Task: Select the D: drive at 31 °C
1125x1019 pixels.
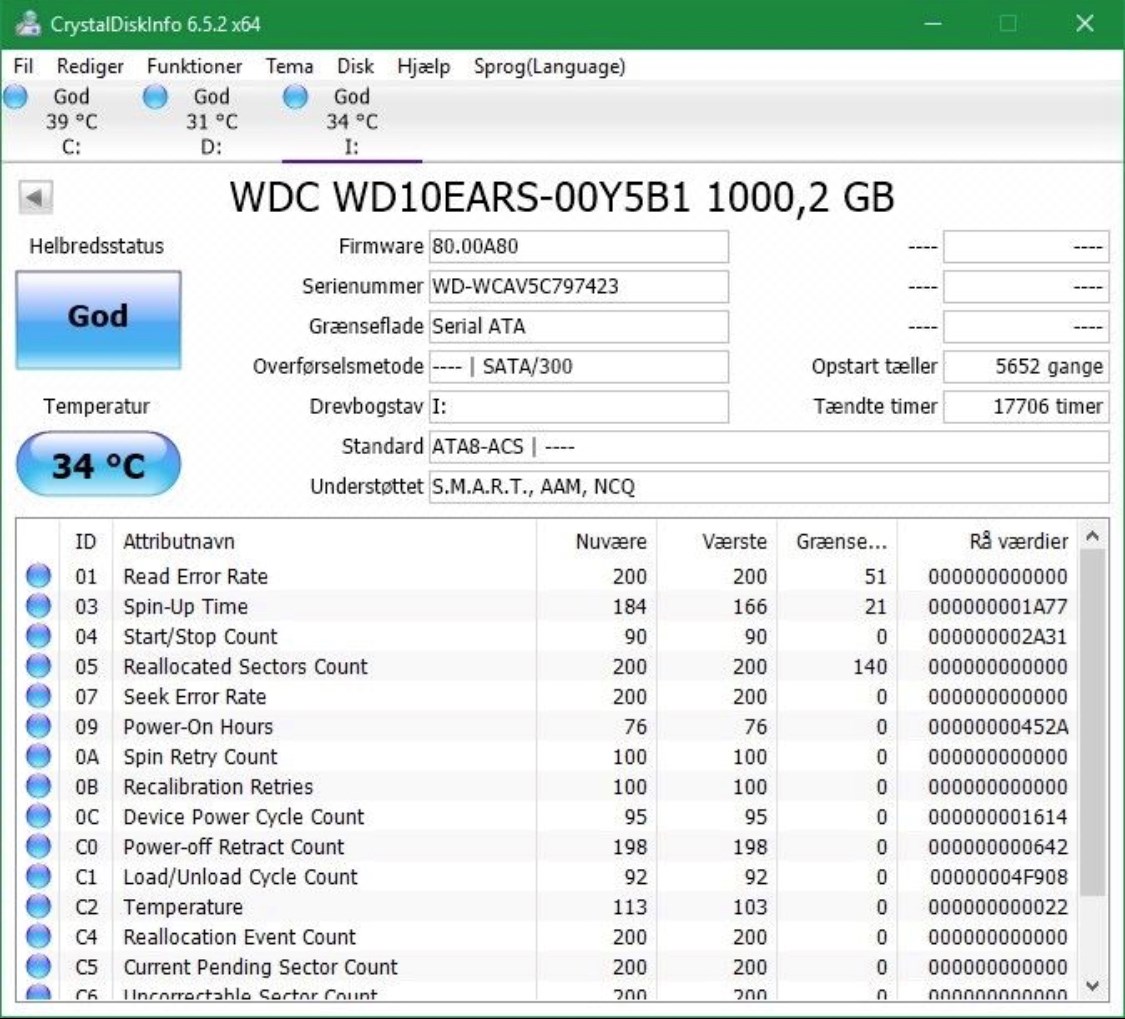Action: (211, 121)
